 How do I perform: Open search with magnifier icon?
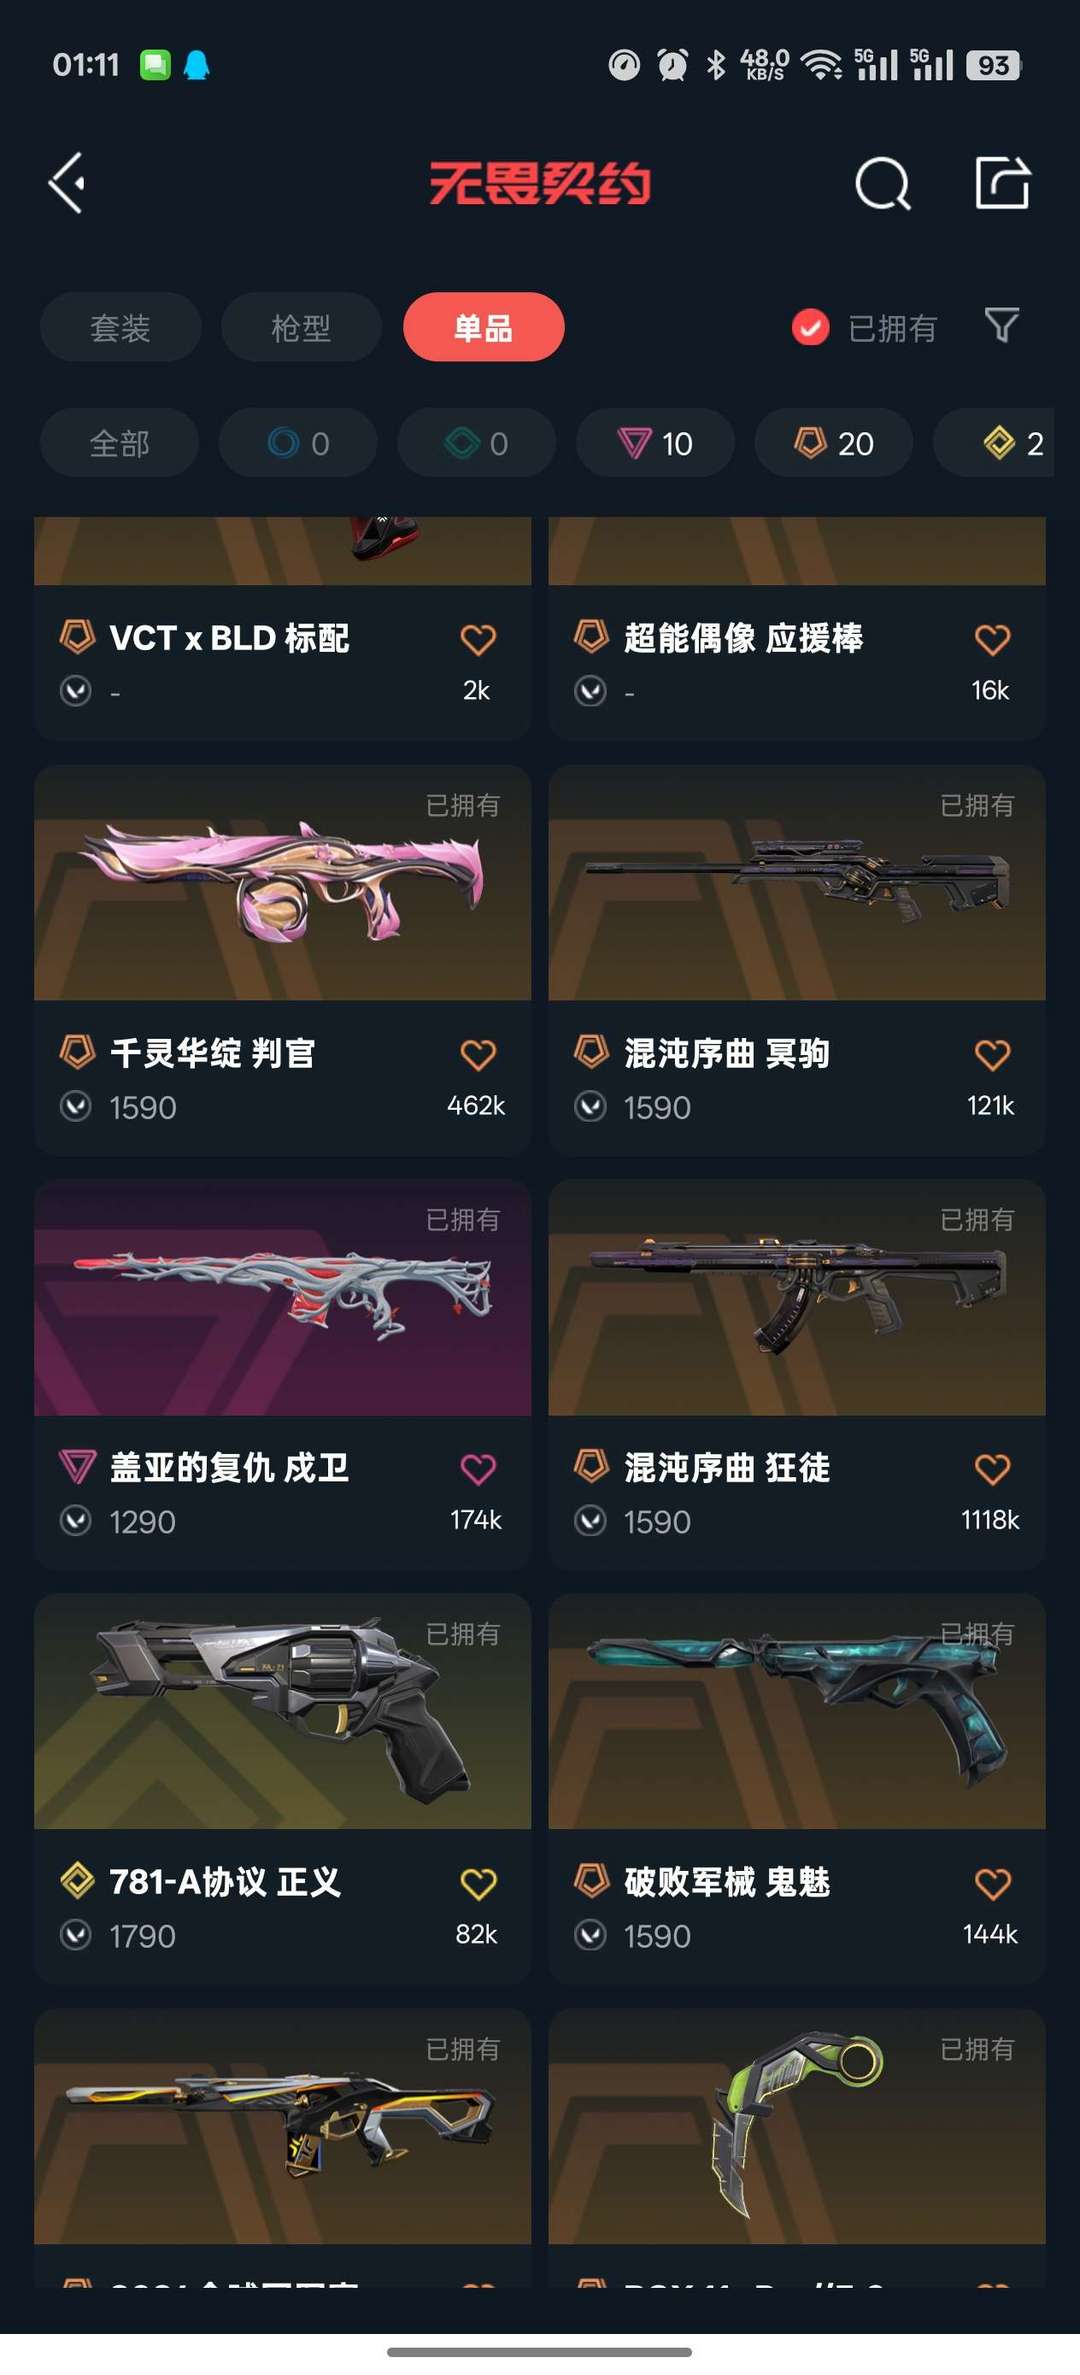pos(883,183)
